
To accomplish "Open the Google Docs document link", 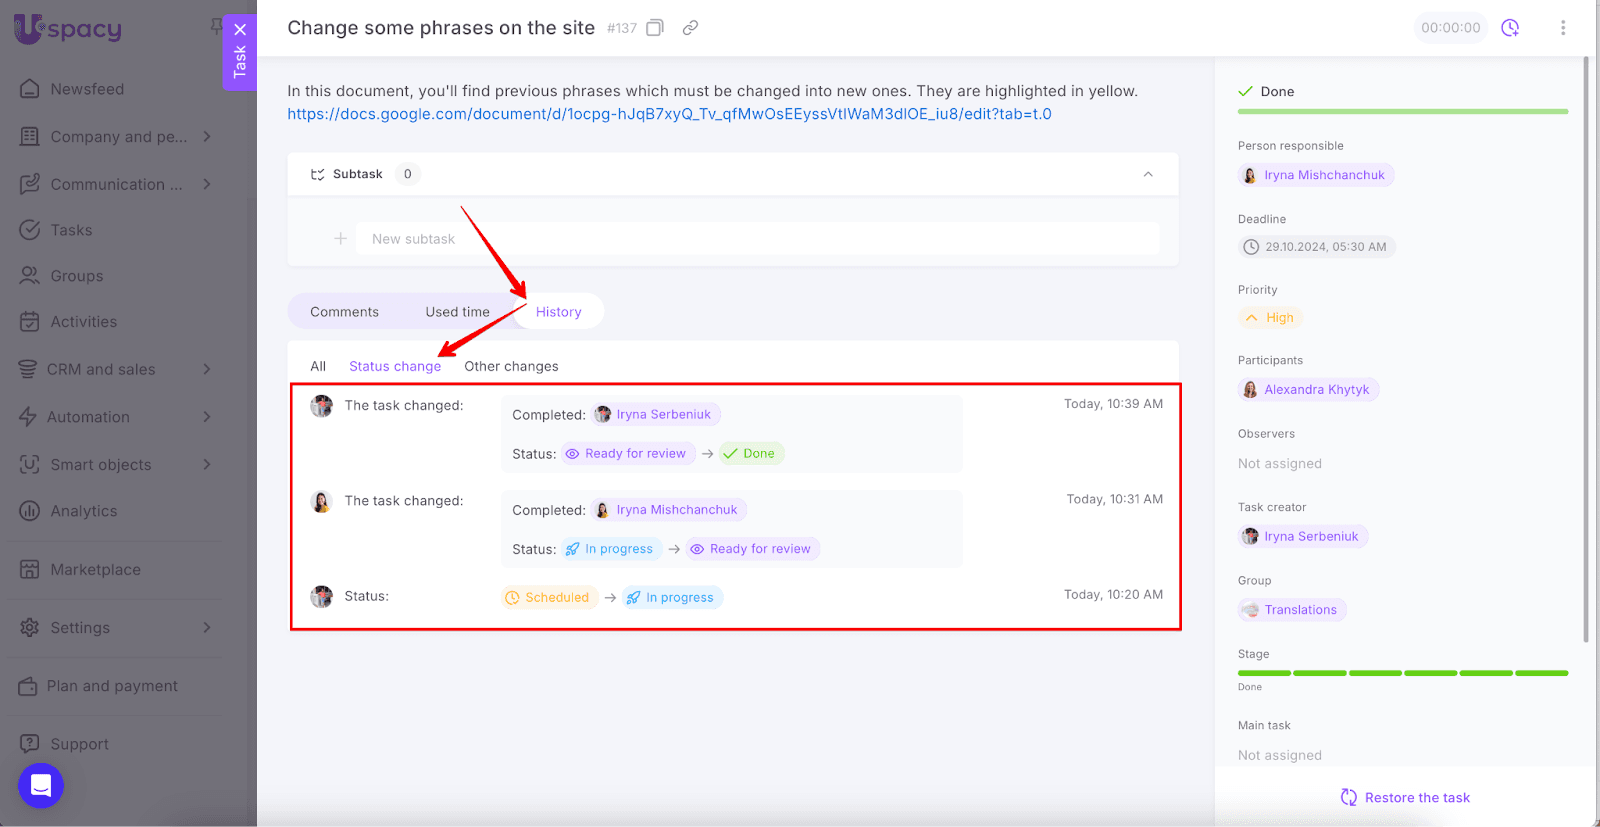I will point(669,114).
